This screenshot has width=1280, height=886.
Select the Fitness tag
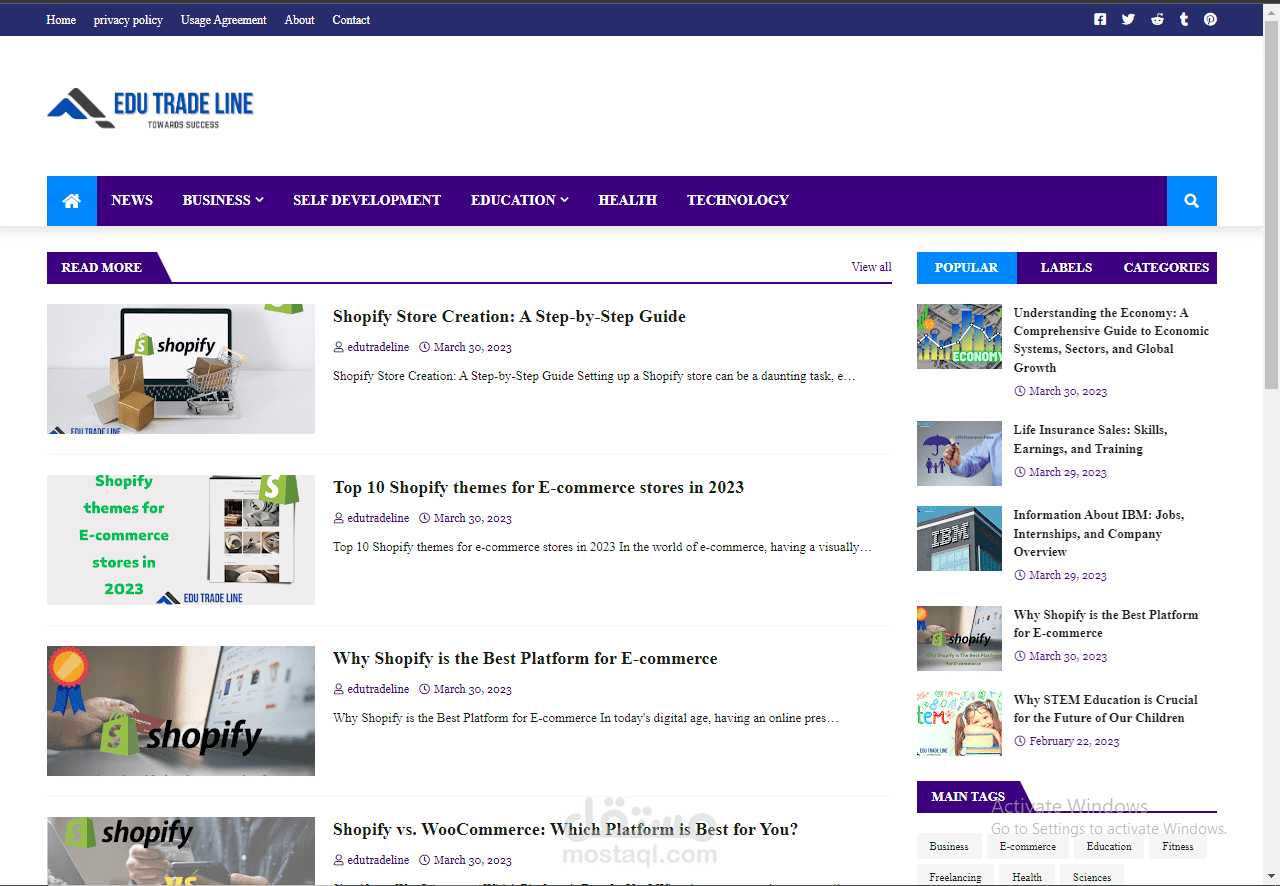point(1178,846)
